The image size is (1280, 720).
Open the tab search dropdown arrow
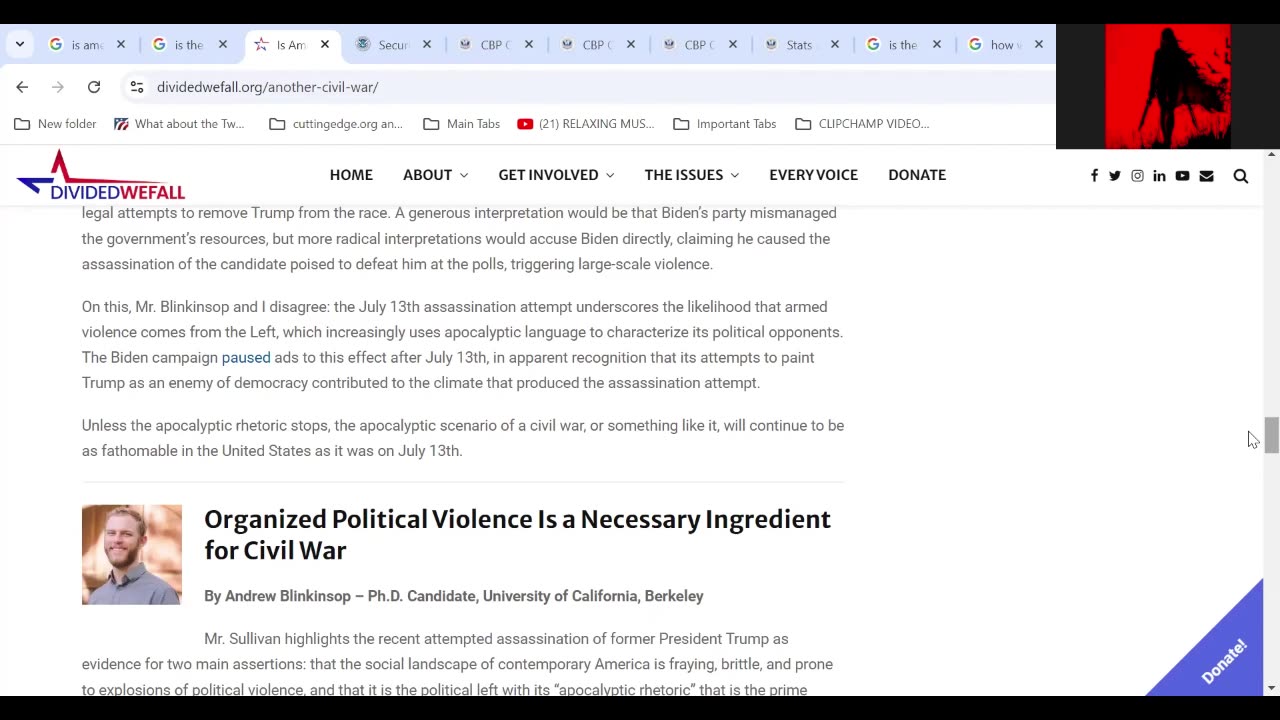tap(20, 44)
